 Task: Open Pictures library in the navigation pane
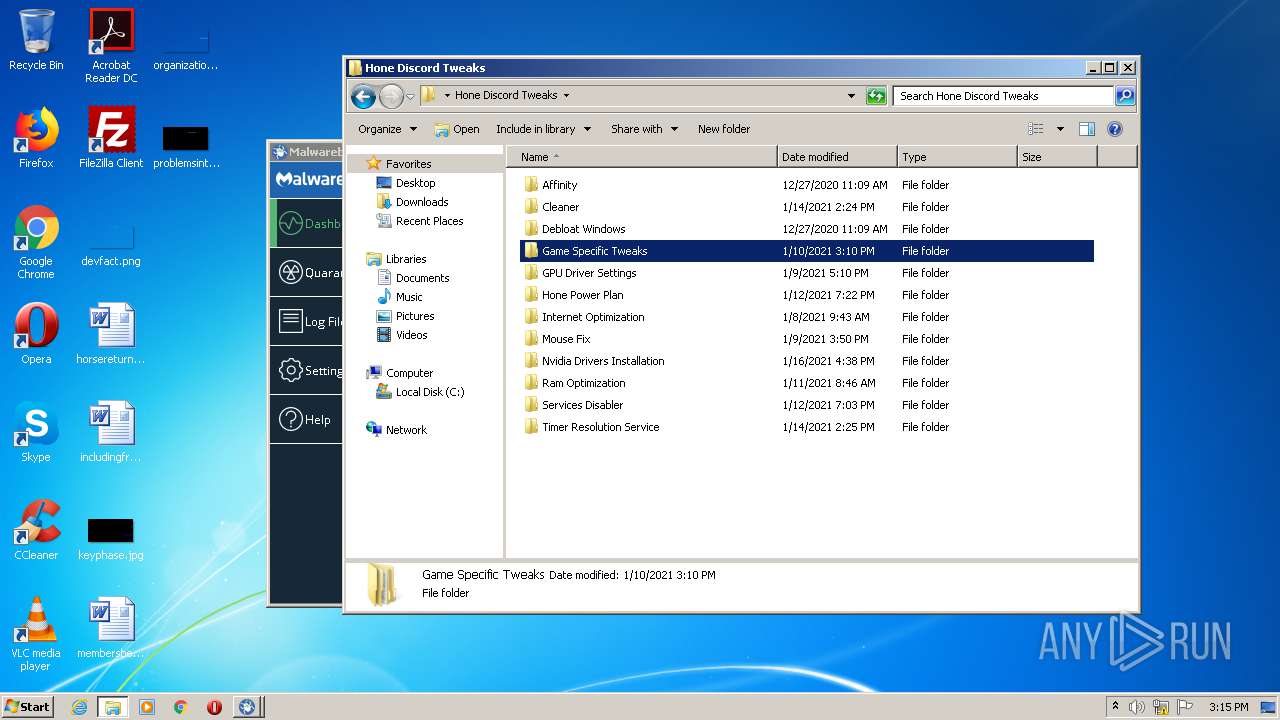(415, 316)
